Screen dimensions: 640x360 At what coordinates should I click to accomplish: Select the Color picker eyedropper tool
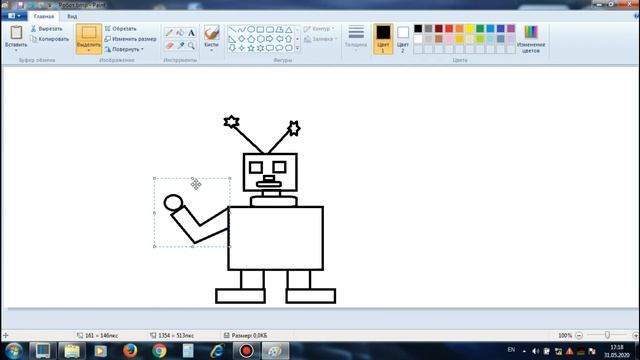coord(180,45)
